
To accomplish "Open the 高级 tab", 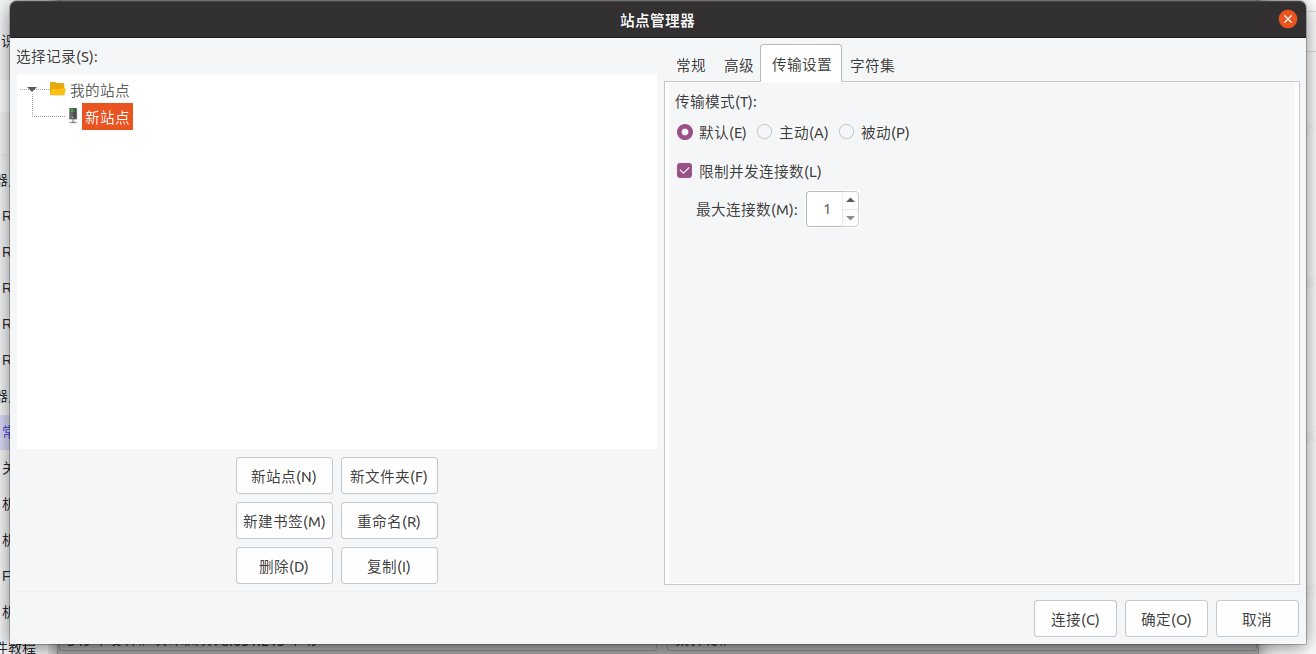I will [738, 66].
